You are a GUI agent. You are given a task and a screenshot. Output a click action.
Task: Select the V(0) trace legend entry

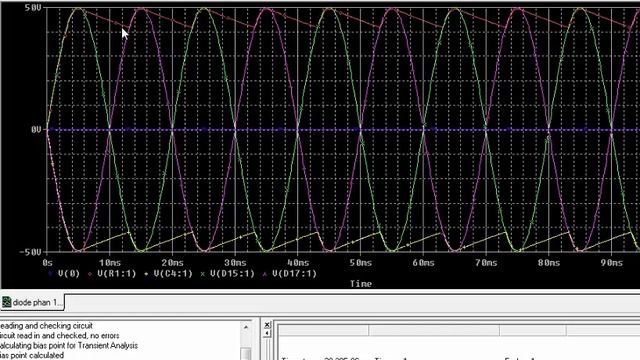69,273
